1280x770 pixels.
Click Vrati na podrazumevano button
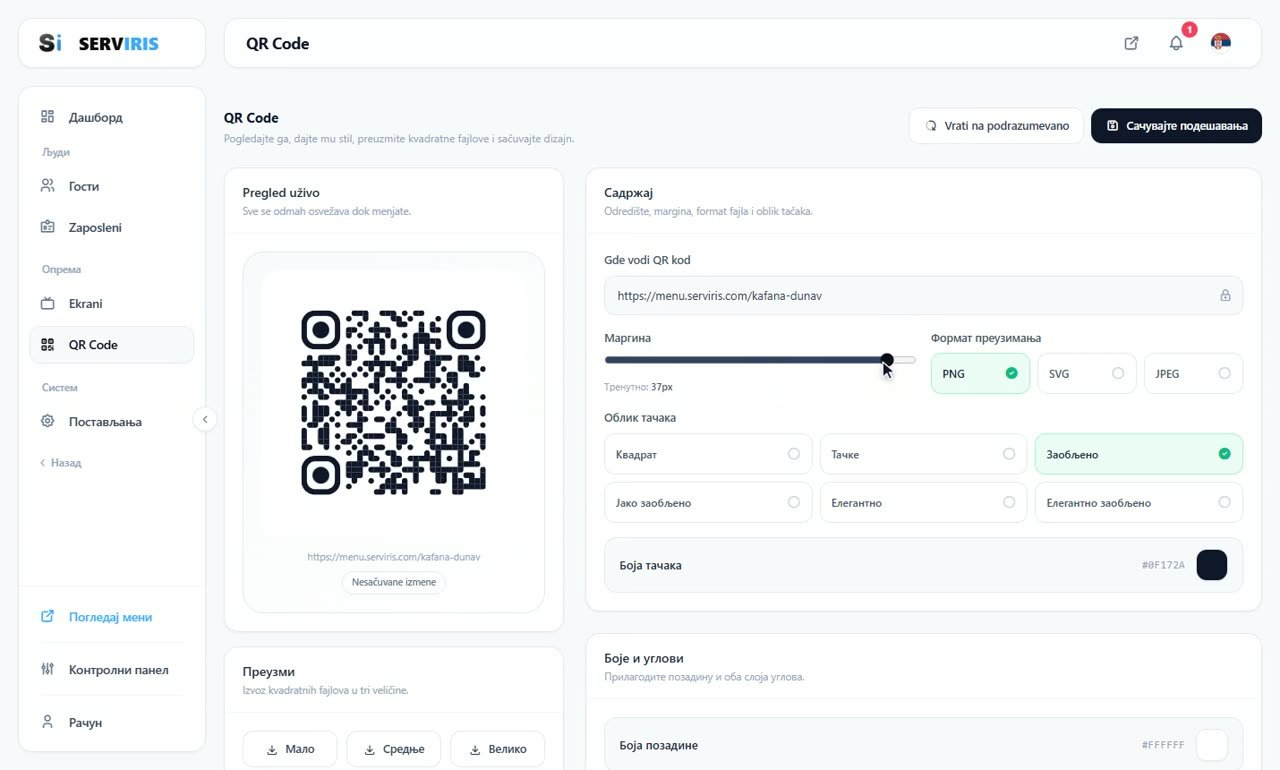coord(996,126)
